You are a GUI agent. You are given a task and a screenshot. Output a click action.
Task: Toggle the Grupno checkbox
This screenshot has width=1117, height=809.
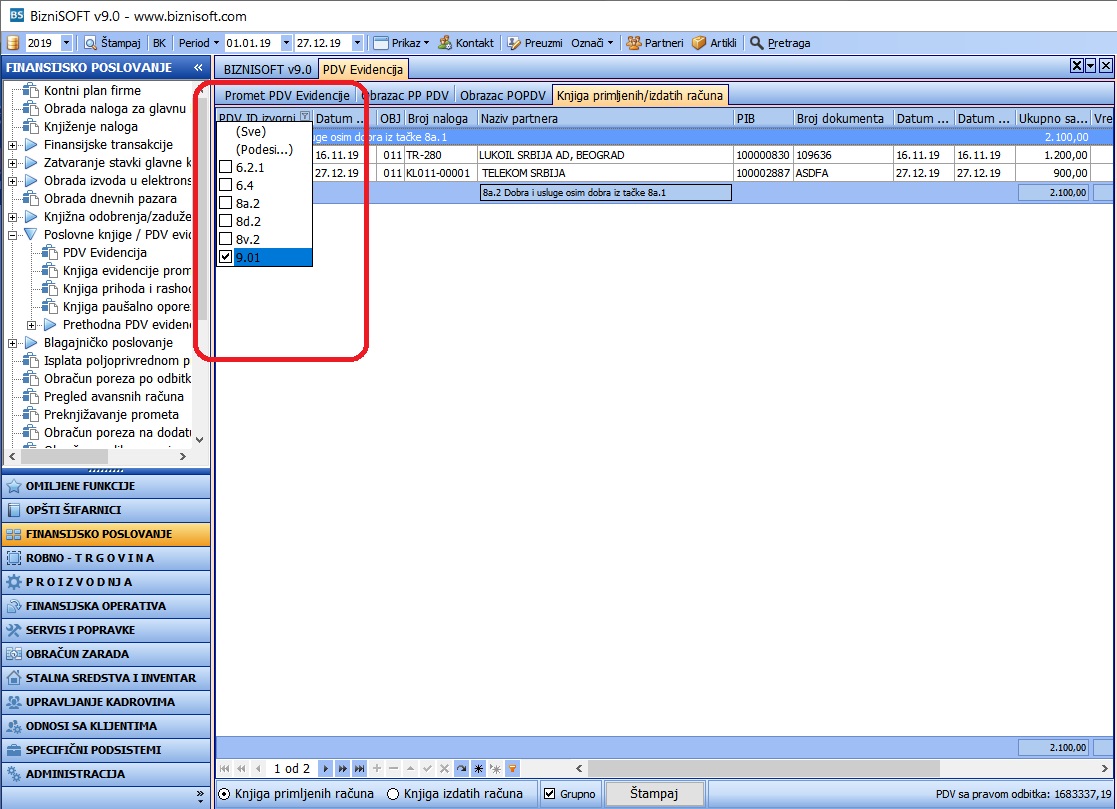[549, 793]
